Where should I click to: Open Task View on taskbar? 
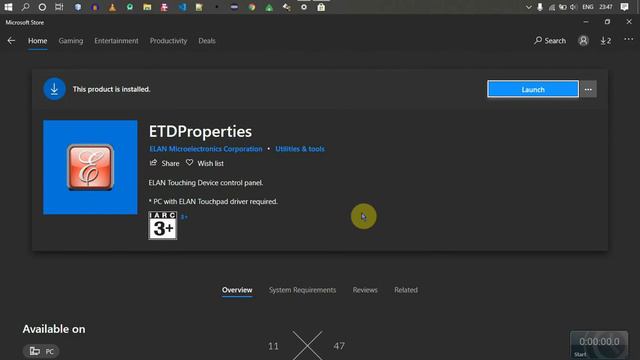point(59,7)
